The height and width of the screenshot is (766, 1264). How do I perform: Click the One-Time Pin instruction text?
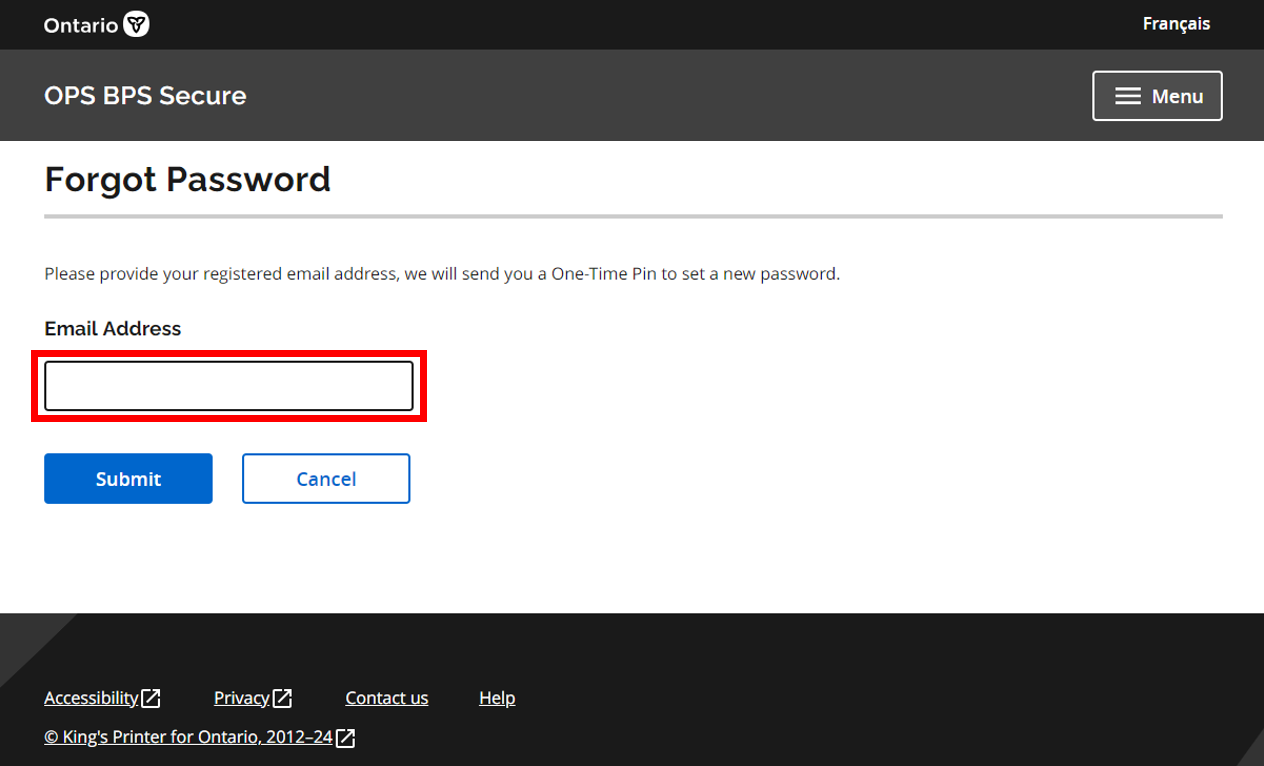tap(442, 274)
